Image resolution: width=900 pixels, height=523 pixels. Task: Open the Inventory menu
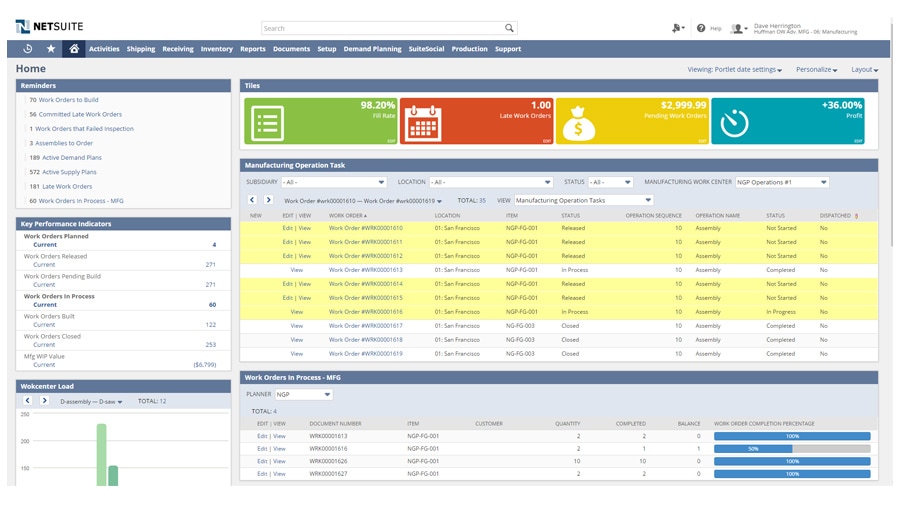pyautogui.click(x=216, y=49)
